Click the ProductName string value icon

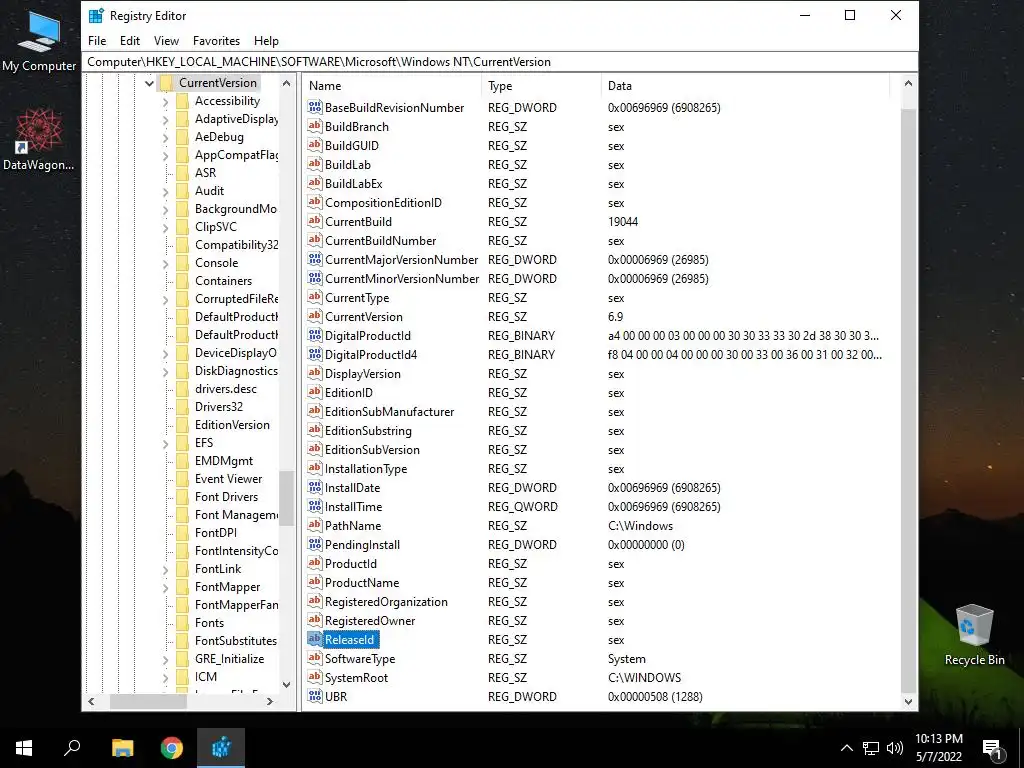pyautogui.click(x=315, y=583)
